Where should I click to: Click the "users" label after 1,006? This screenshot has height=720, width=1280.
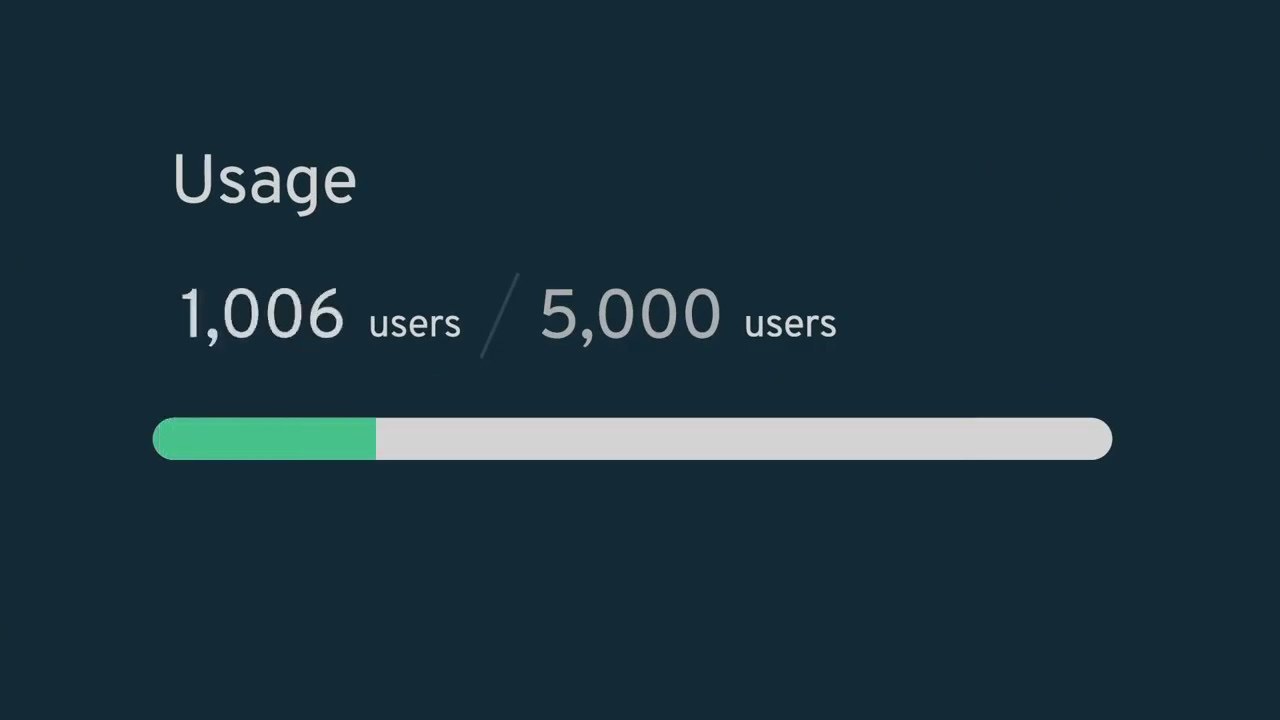pos(414,324)
